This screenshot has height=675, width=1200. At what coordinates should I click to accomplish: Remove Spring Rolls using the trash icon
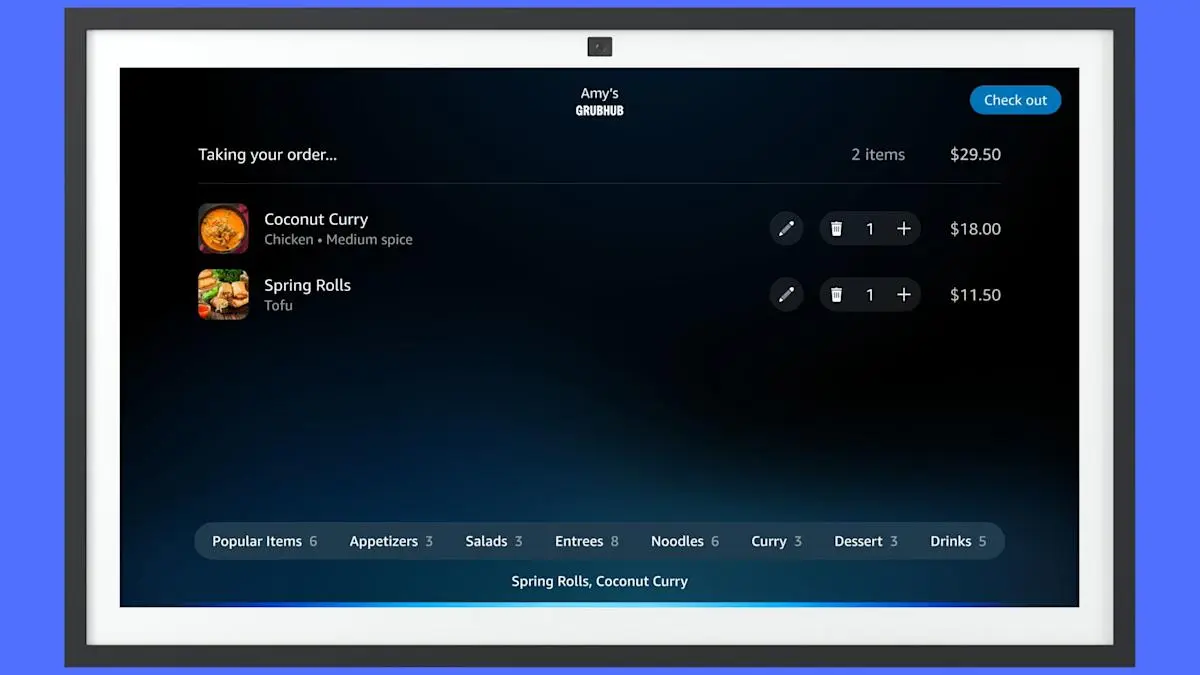[x=837, y=295]
